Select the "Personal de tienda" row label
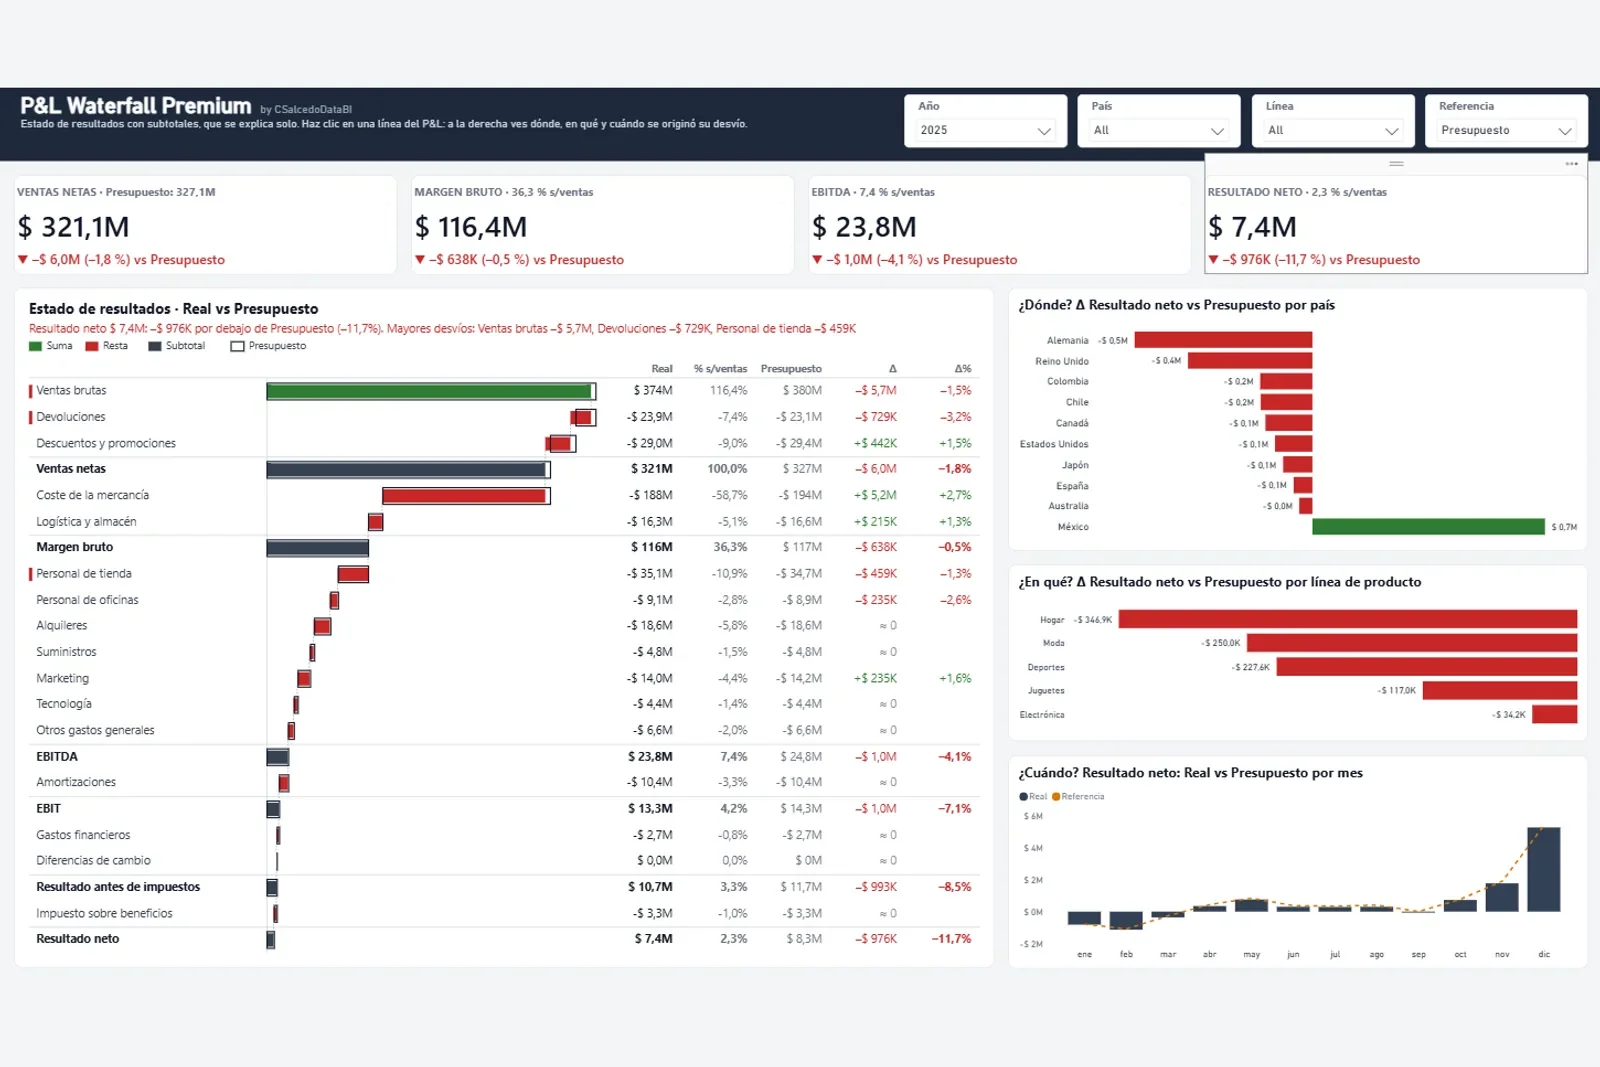 click(x=84, y=573)
